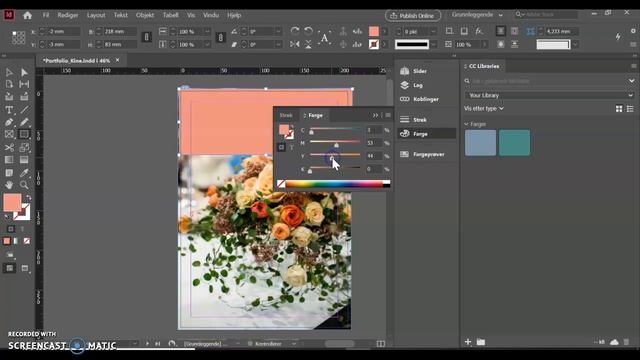Image resolution: width=640 pixels, height=360 pixels.
Task: Select the Rectangle tool
Action: 24,134
